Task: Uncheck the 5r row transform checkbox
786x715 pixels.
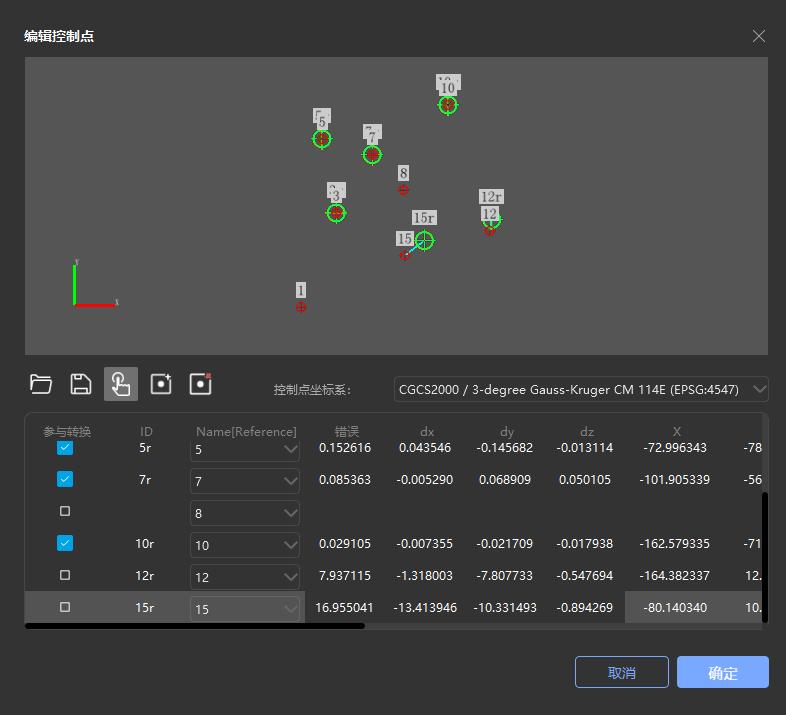Action: coord(65,448)
